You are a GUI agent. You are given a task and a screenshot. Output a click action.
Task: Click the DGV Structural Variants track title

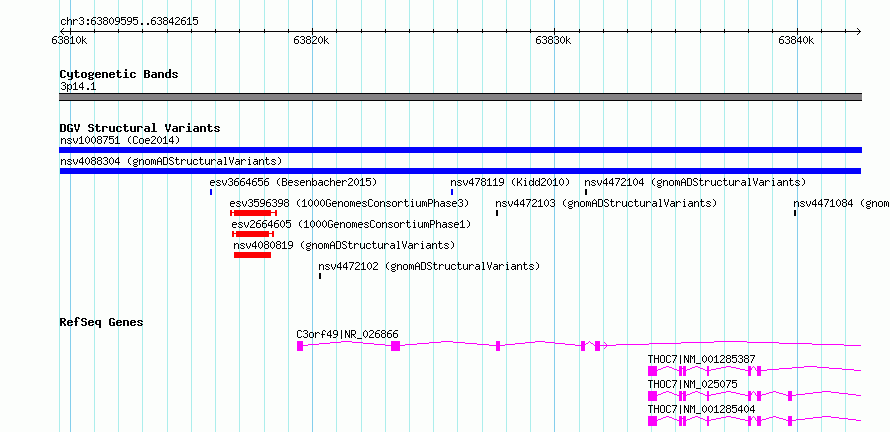click(x=140, y=128)
